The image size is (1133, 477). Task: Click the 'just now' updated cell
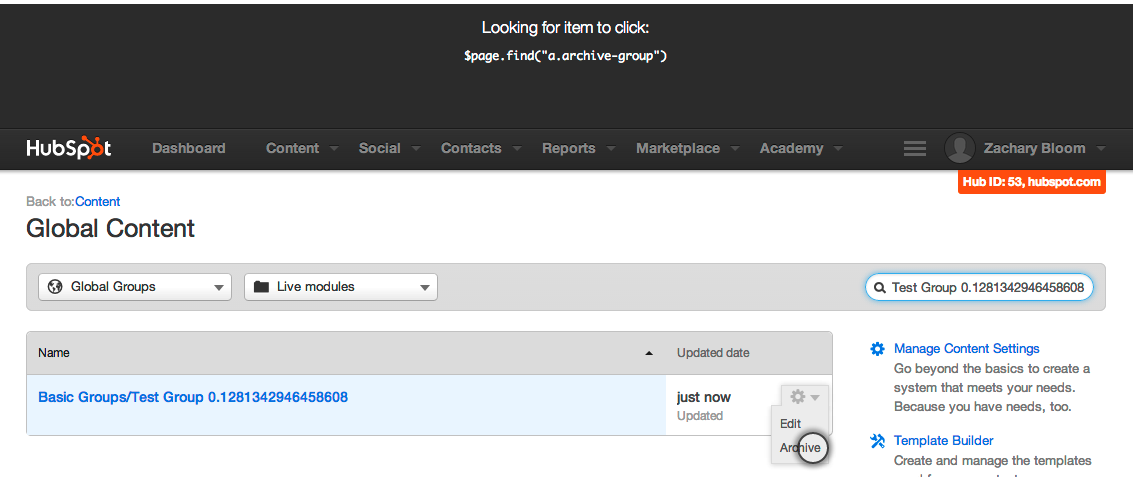pos(704,397)
